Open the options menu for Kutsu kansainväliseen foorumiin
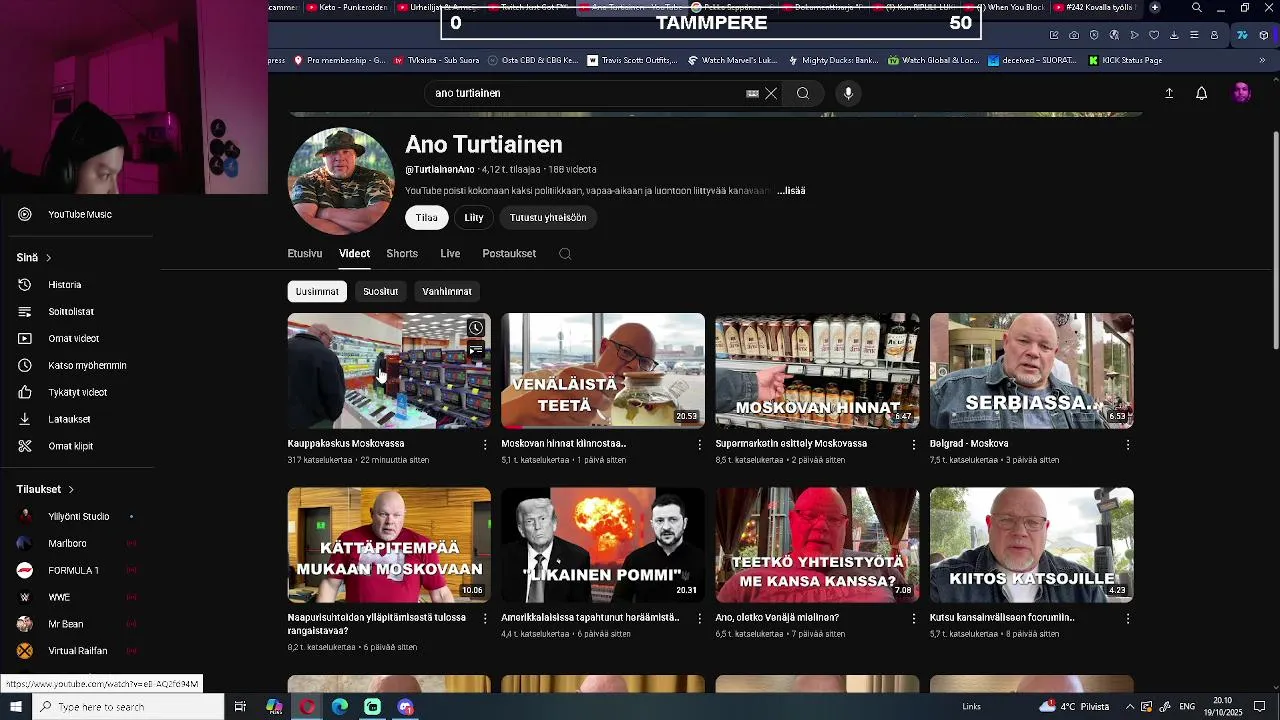This screenshot has height=720, width=1280. 1127,618
